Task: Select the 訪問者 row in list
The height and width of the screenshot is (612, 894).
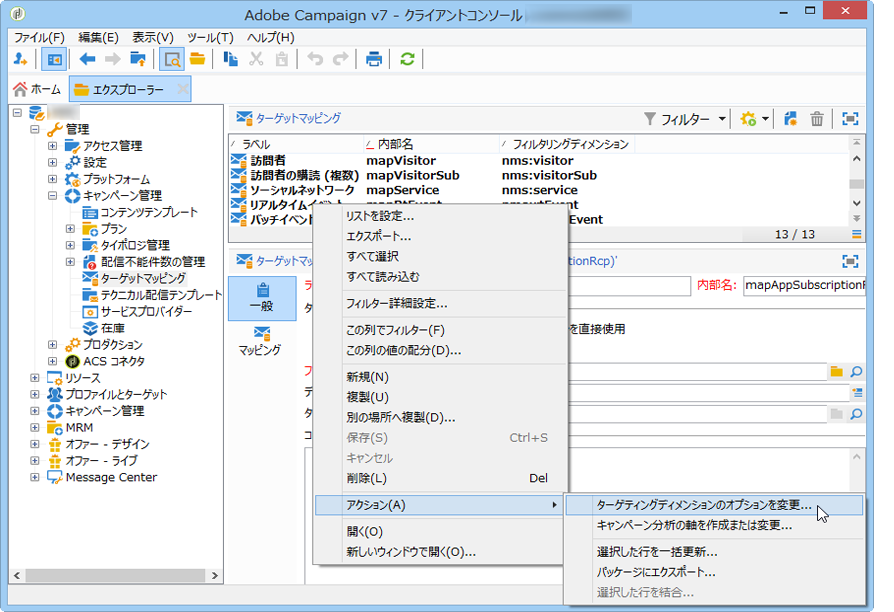Action: 539,160
